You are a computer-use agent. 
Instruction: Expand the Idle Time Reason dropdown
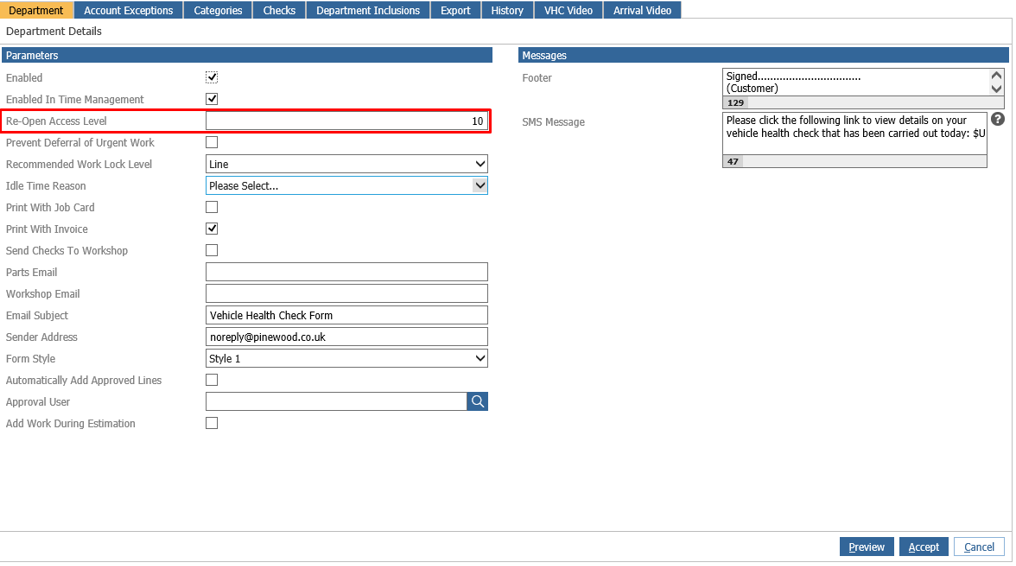(346, 186)
